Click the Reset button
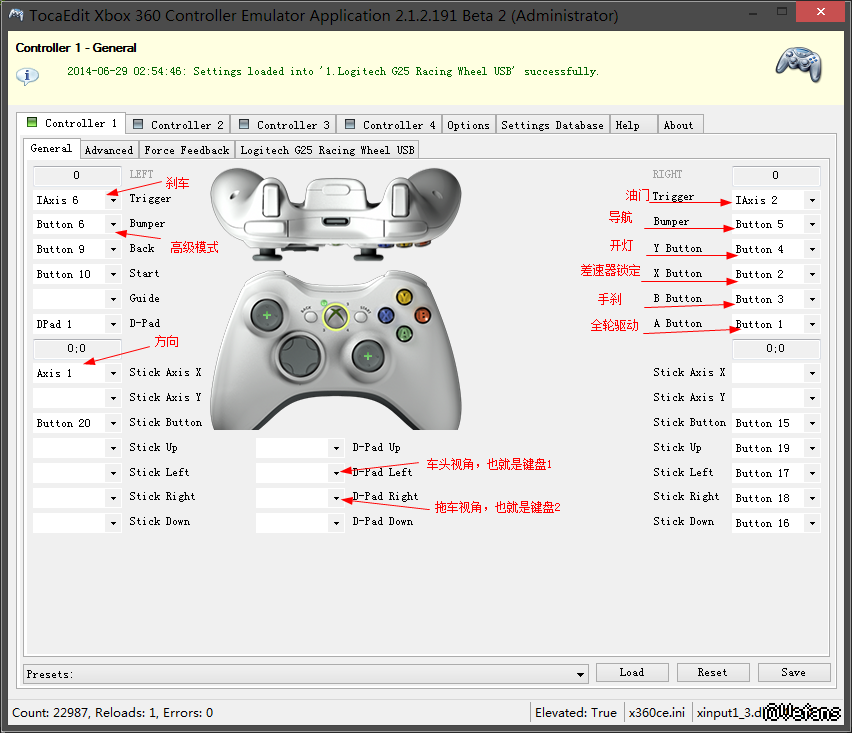 coord(713,672)
